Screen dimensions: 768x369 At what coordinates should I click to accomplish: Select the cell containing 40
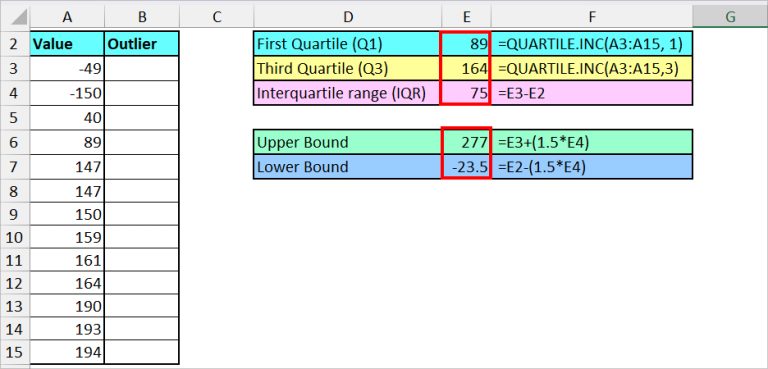pyautogui.click(x=67, y=118)
